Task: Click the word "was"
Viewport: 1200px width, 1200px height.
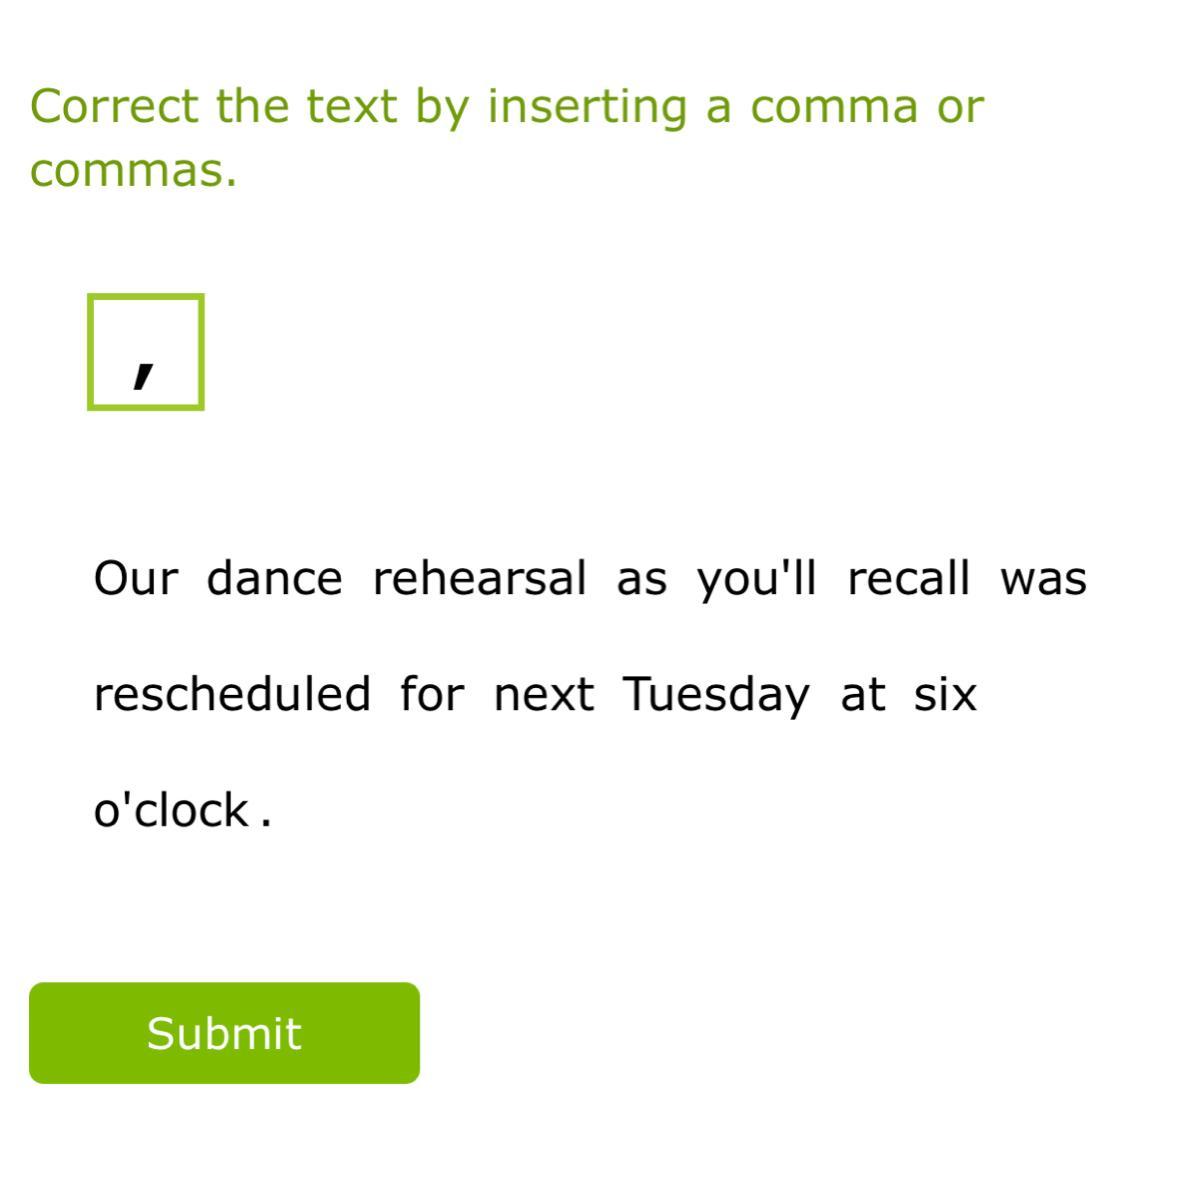Action: [x=1043, y=578]
